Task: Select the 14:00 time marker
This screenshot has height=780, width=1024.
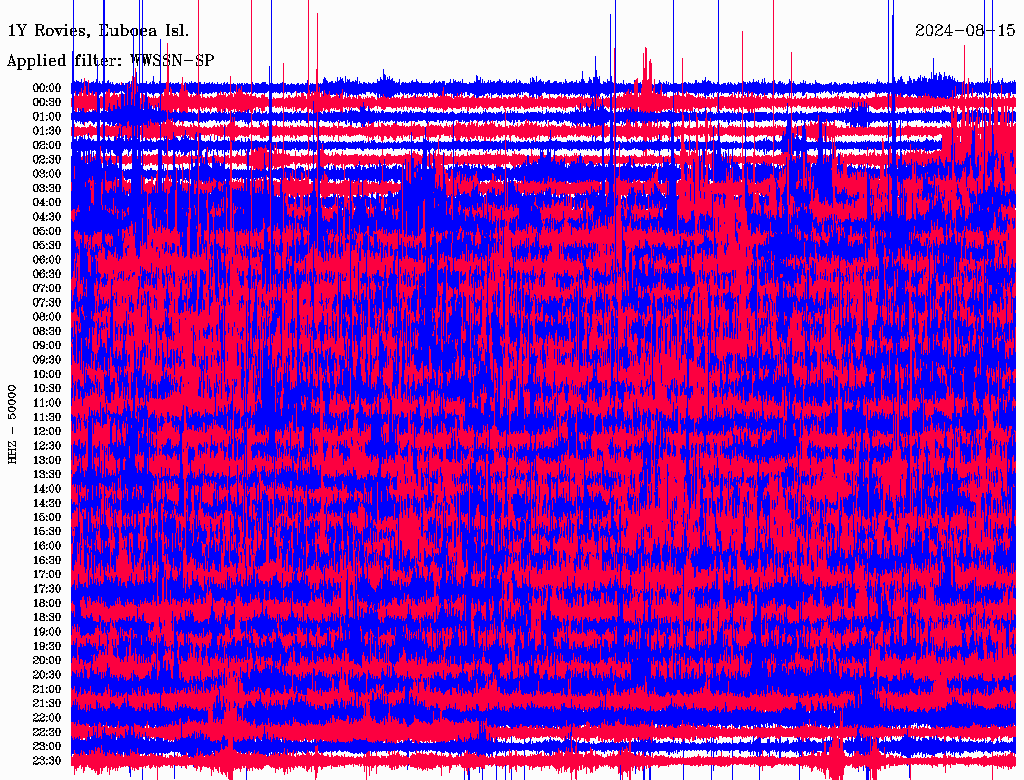Action: (47, 489)
